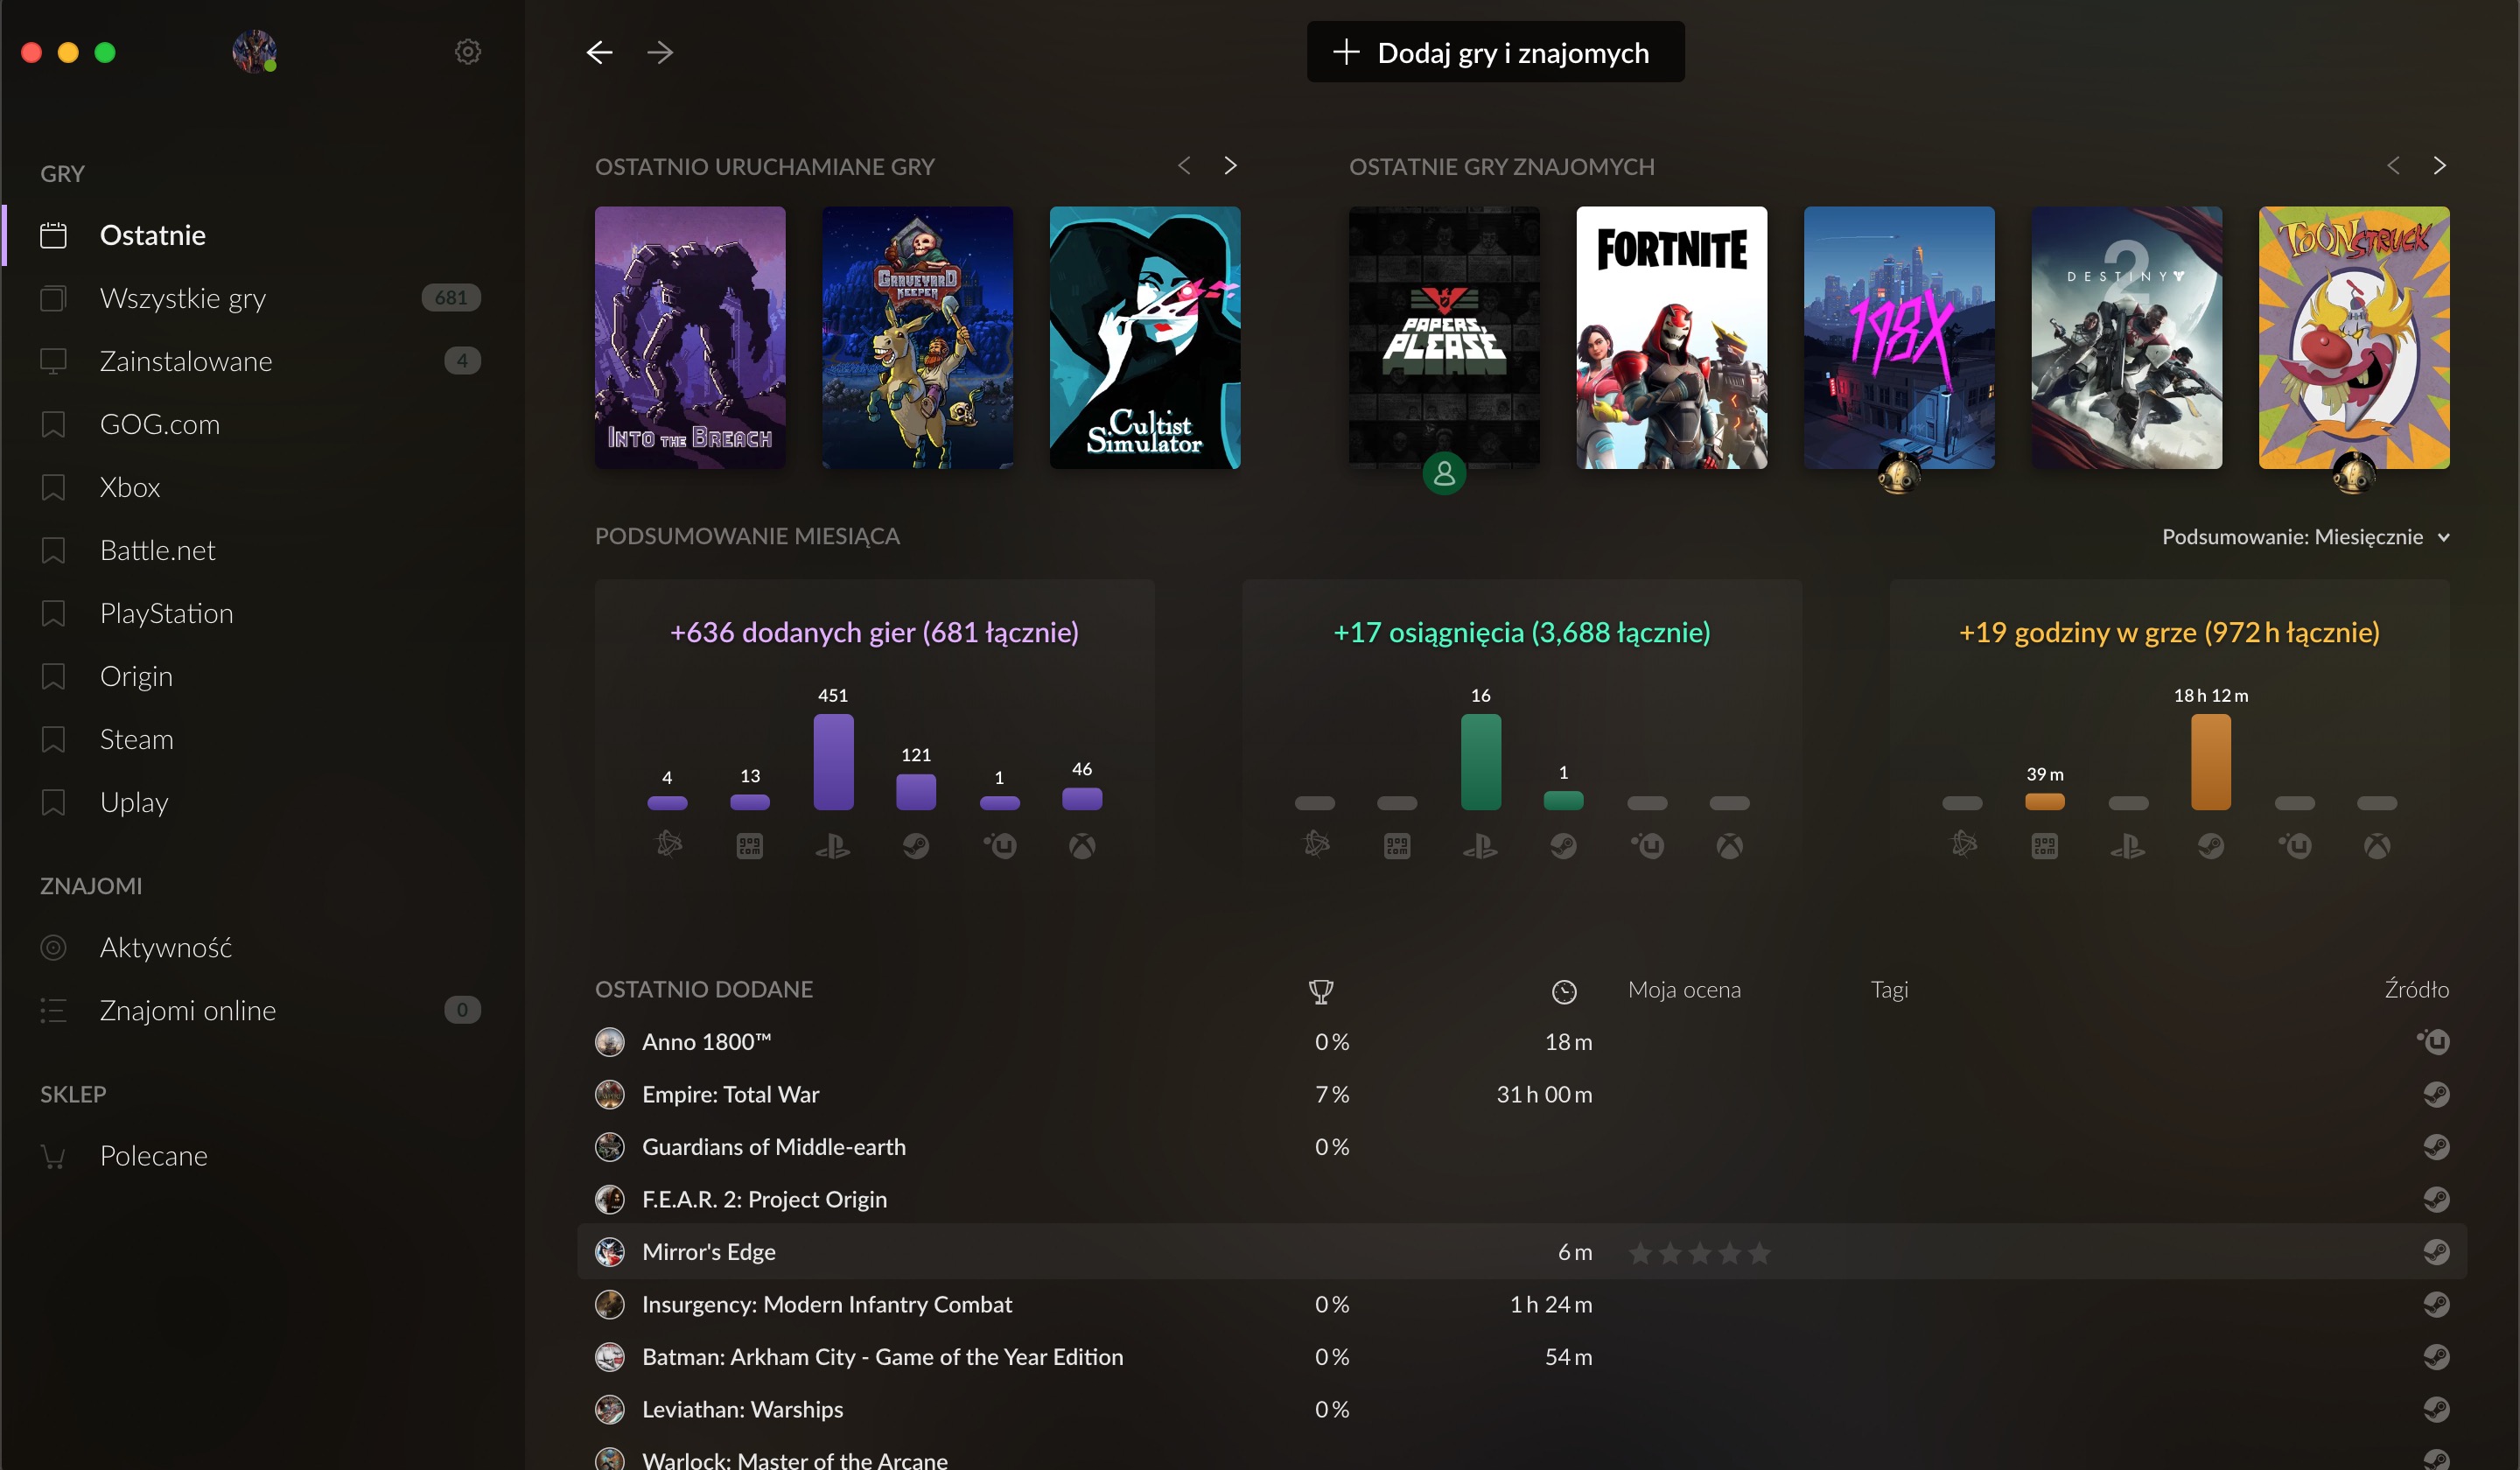Open Wszystkie gry library

262,298
